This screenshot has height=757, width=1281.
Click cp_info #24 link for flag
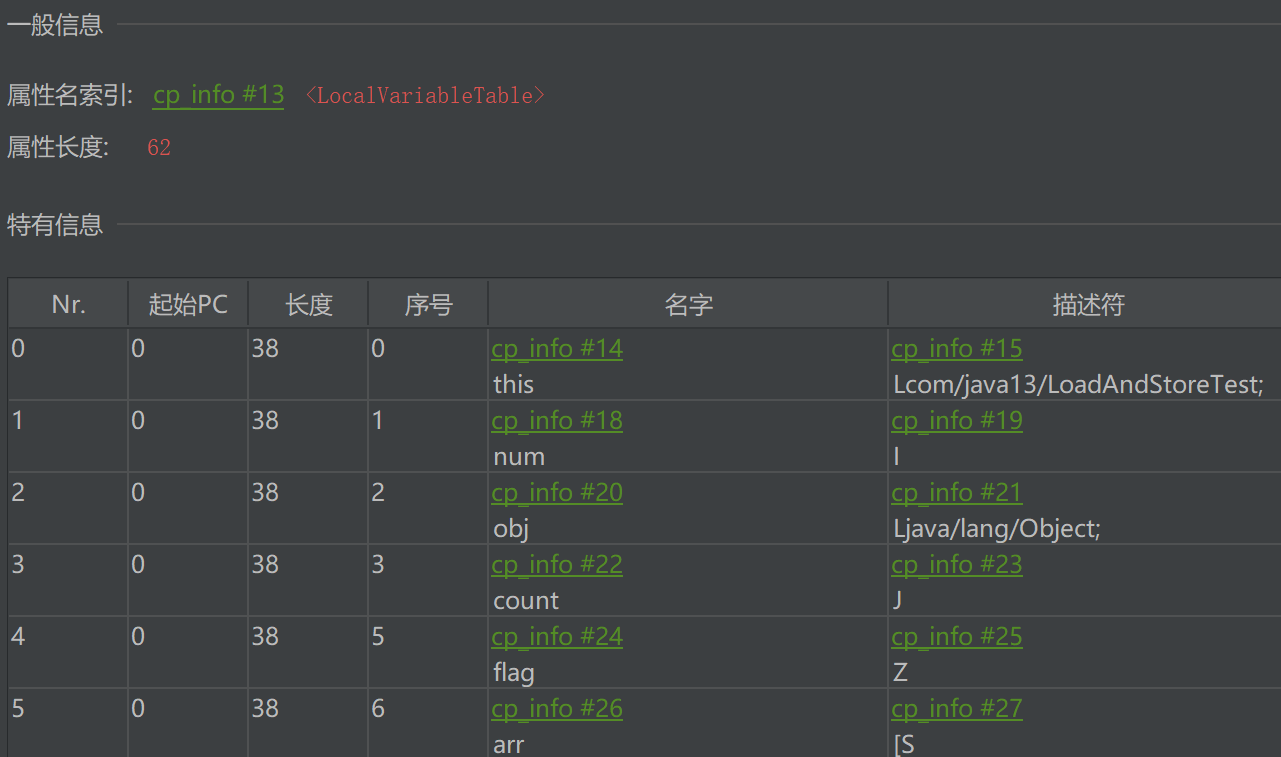pyautogui.click(x=556, y=637)
